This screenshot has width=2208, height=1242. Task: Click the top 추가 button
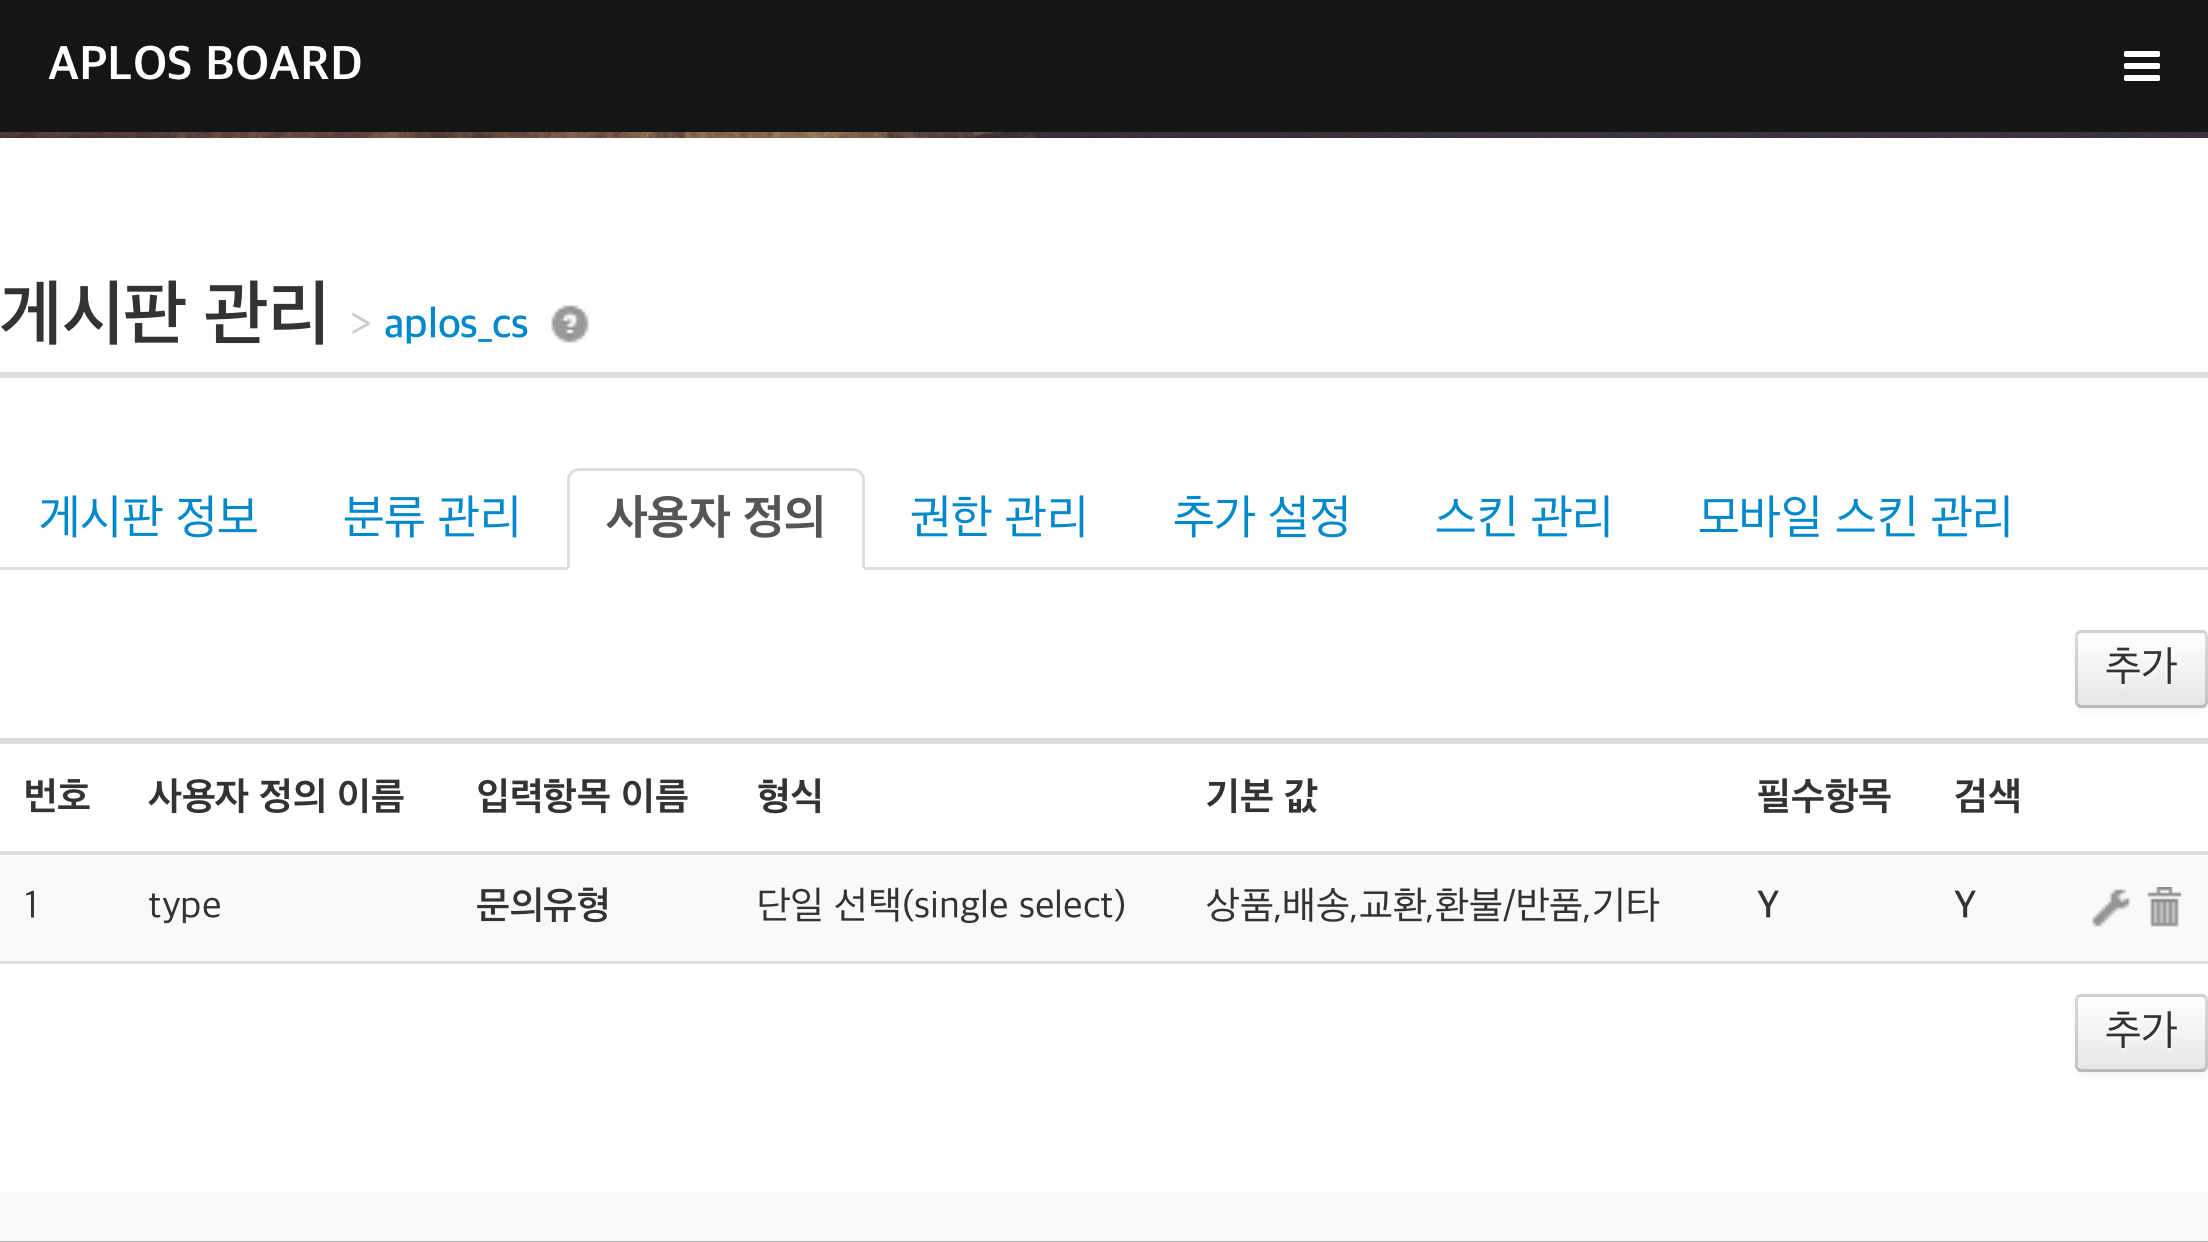(x=2140, y=668)
